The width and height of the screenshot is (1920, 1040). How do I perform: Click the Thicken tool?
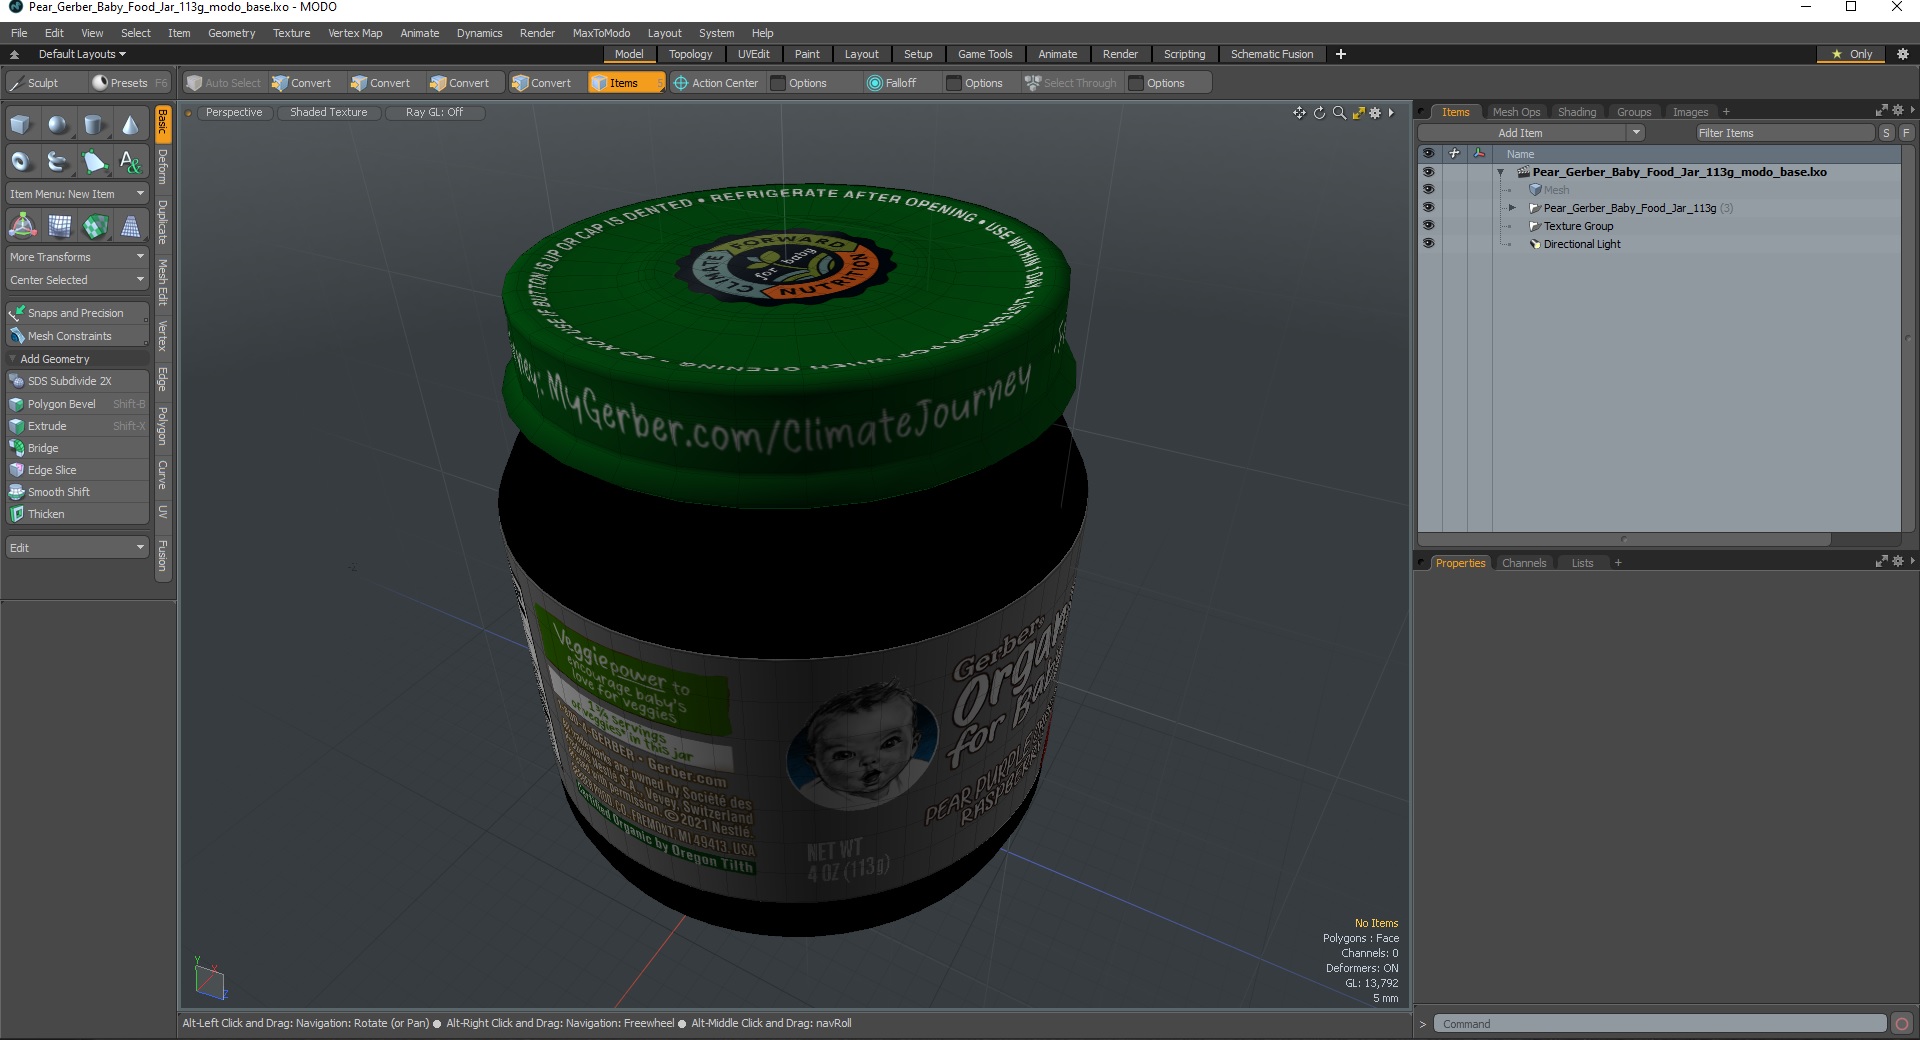coord(78,514)
